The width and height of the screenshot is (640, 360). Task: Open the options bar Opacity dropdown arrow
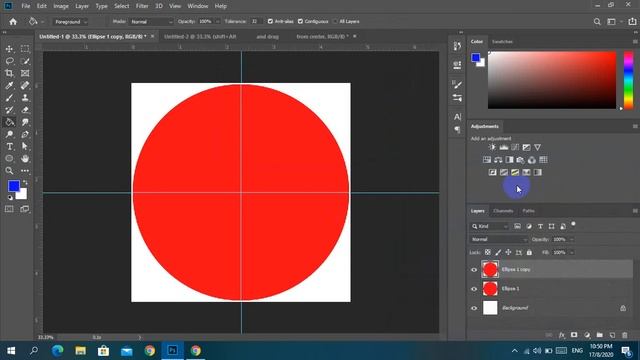pyautogui.click(x=218, y=22)
